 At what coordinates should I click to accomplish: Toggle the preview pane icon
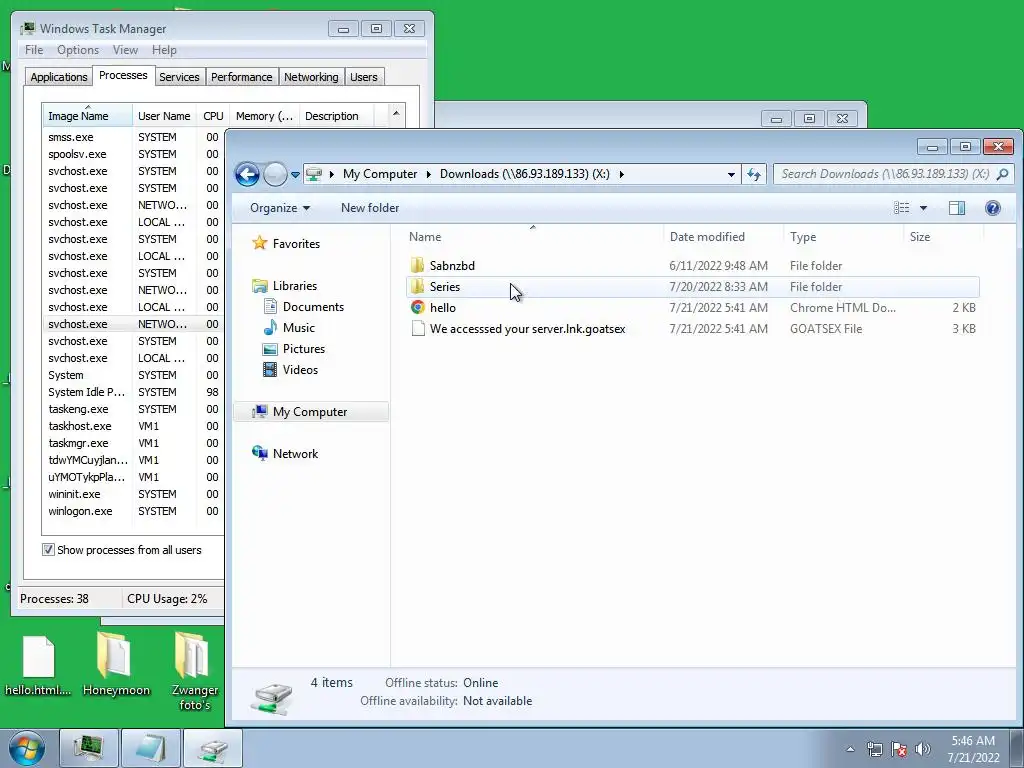(x=957, y=208)
